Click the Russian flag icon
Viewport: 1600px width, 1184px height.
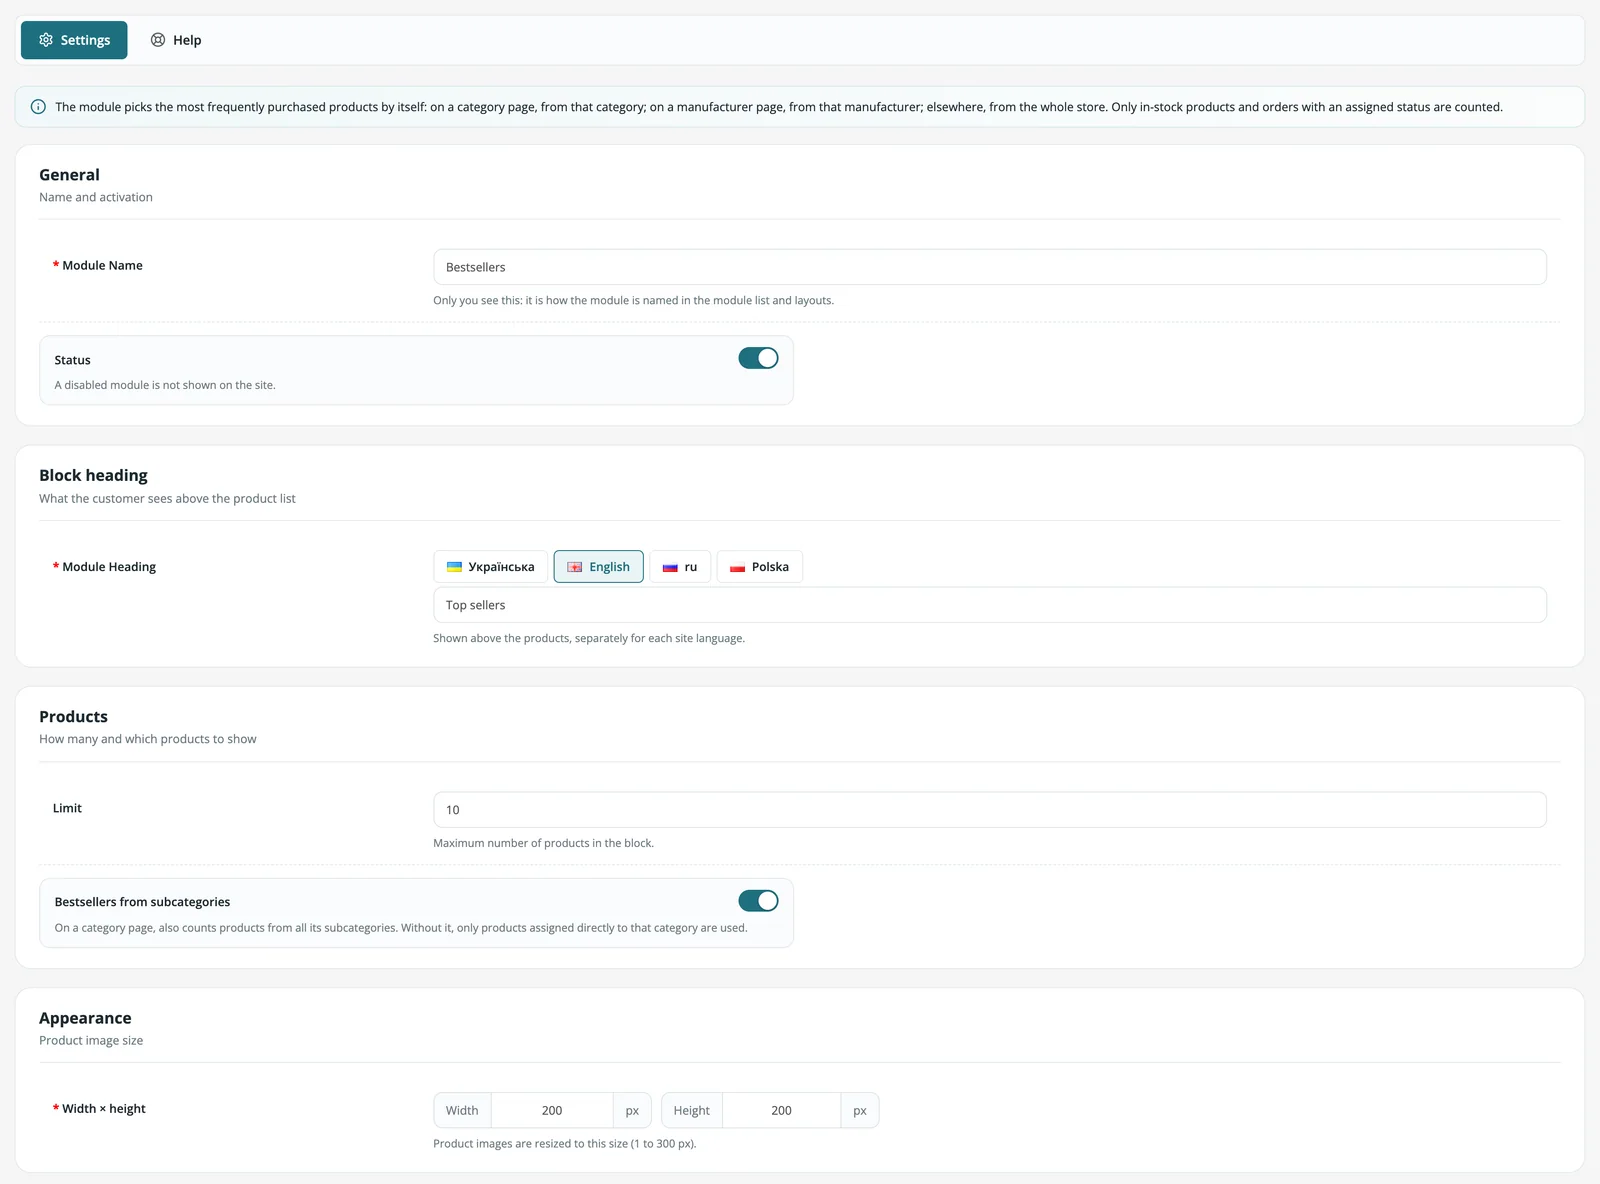click(x=670, y=567)
